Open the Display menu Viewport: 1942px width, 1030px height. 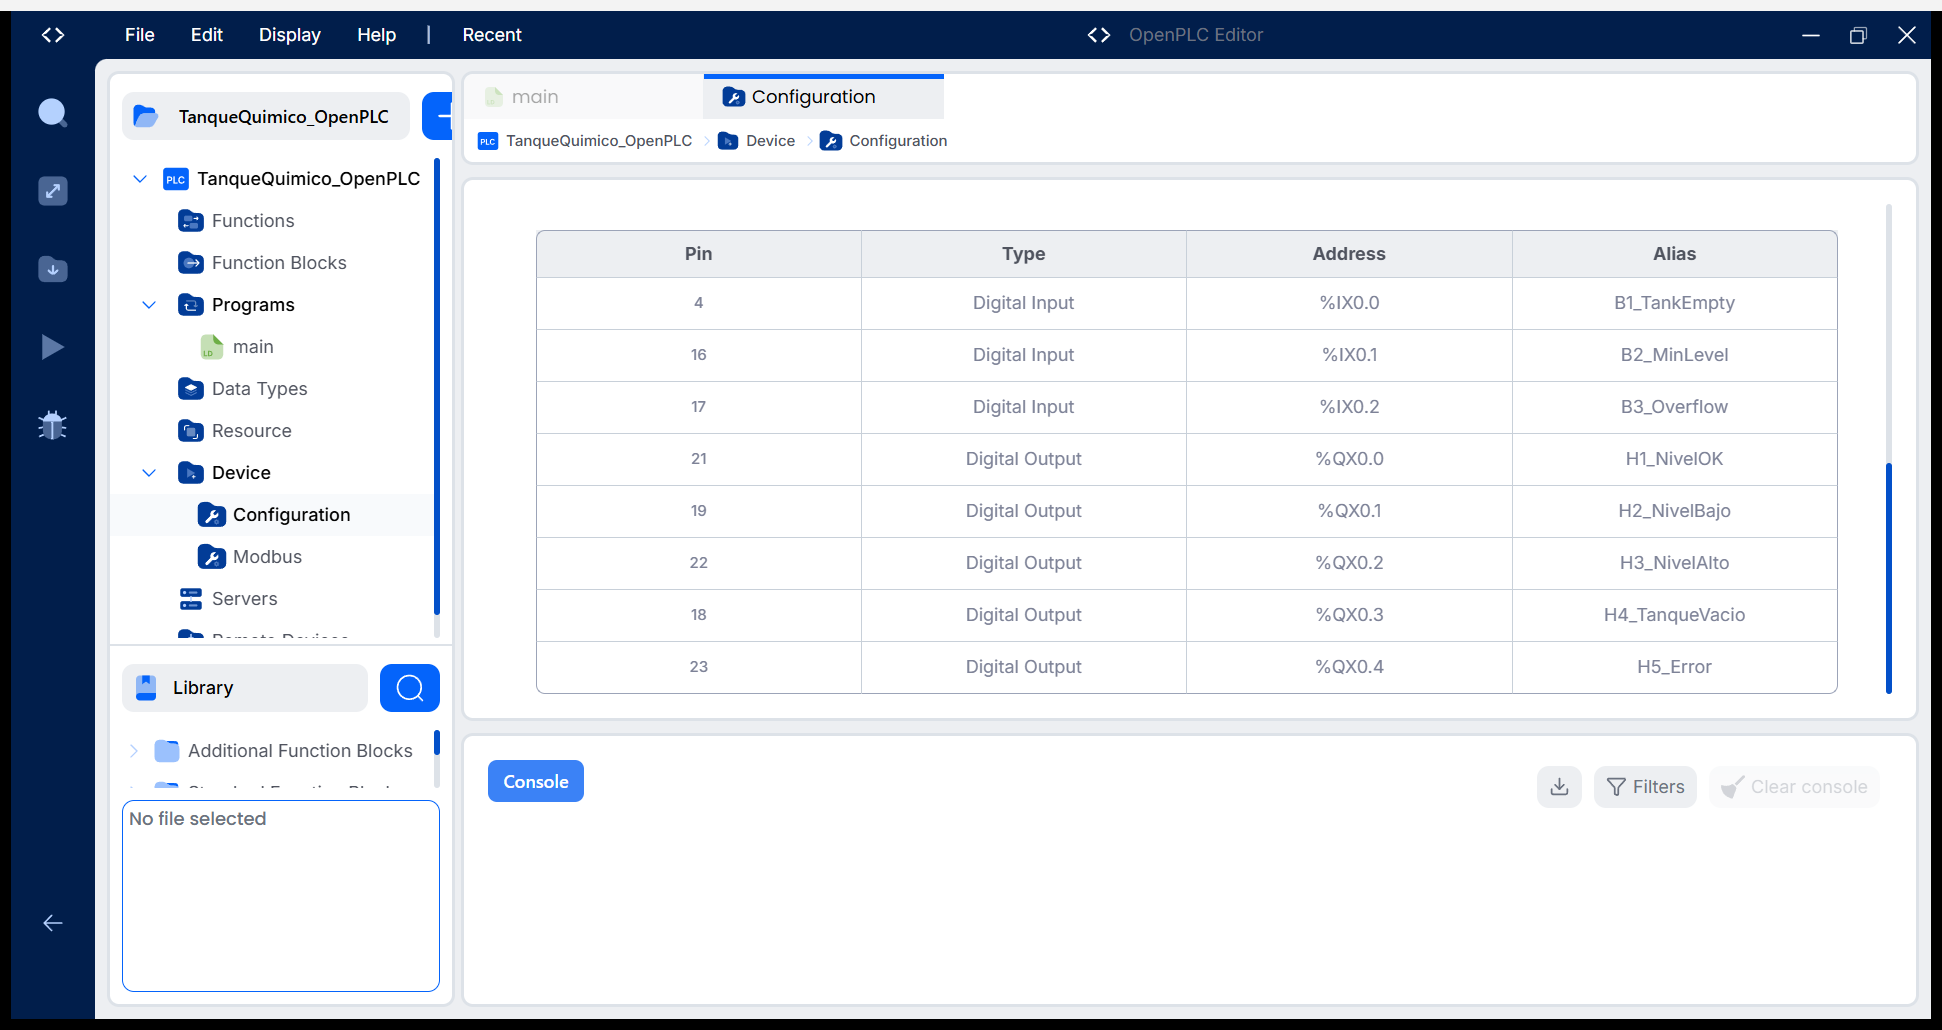coord(290,35)
